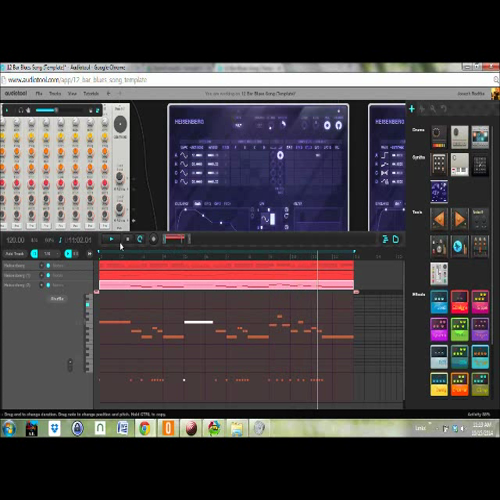Screen dimensions: 500x500
Task: Select the right-pointing orange arrow tool
Action: [x=459, y=219]
